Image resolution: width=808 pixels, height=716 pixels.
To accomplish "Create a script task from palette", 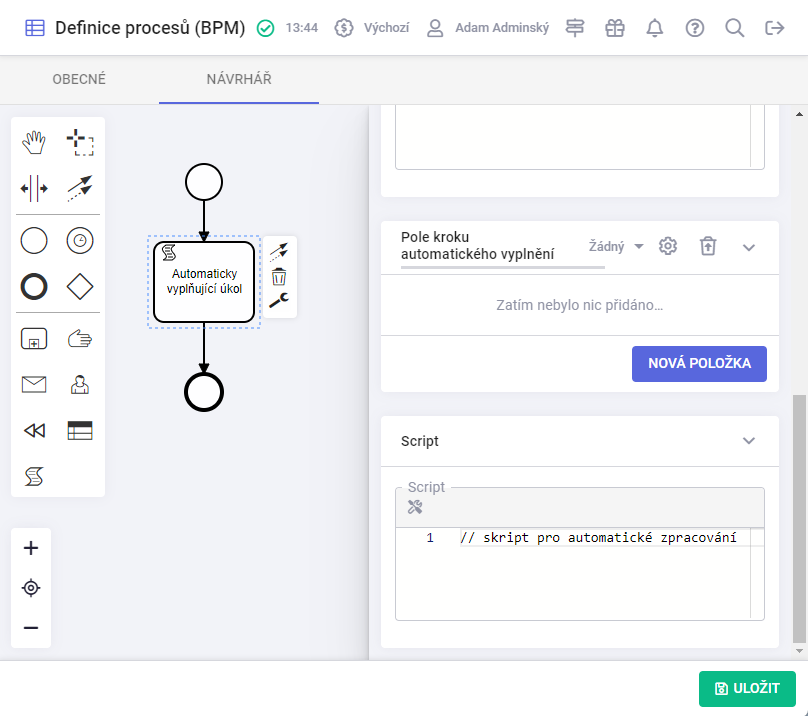I will coord(34,476).
